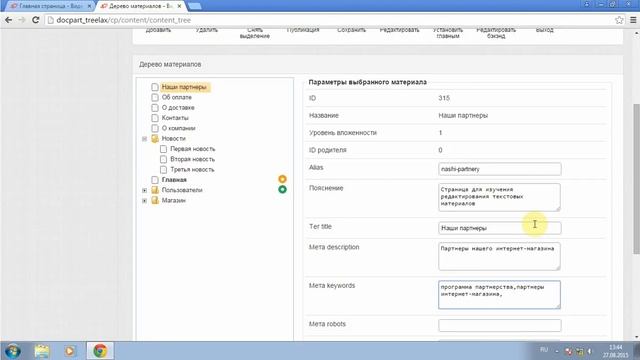Open the media player taskbar icon

coord(69,351)
